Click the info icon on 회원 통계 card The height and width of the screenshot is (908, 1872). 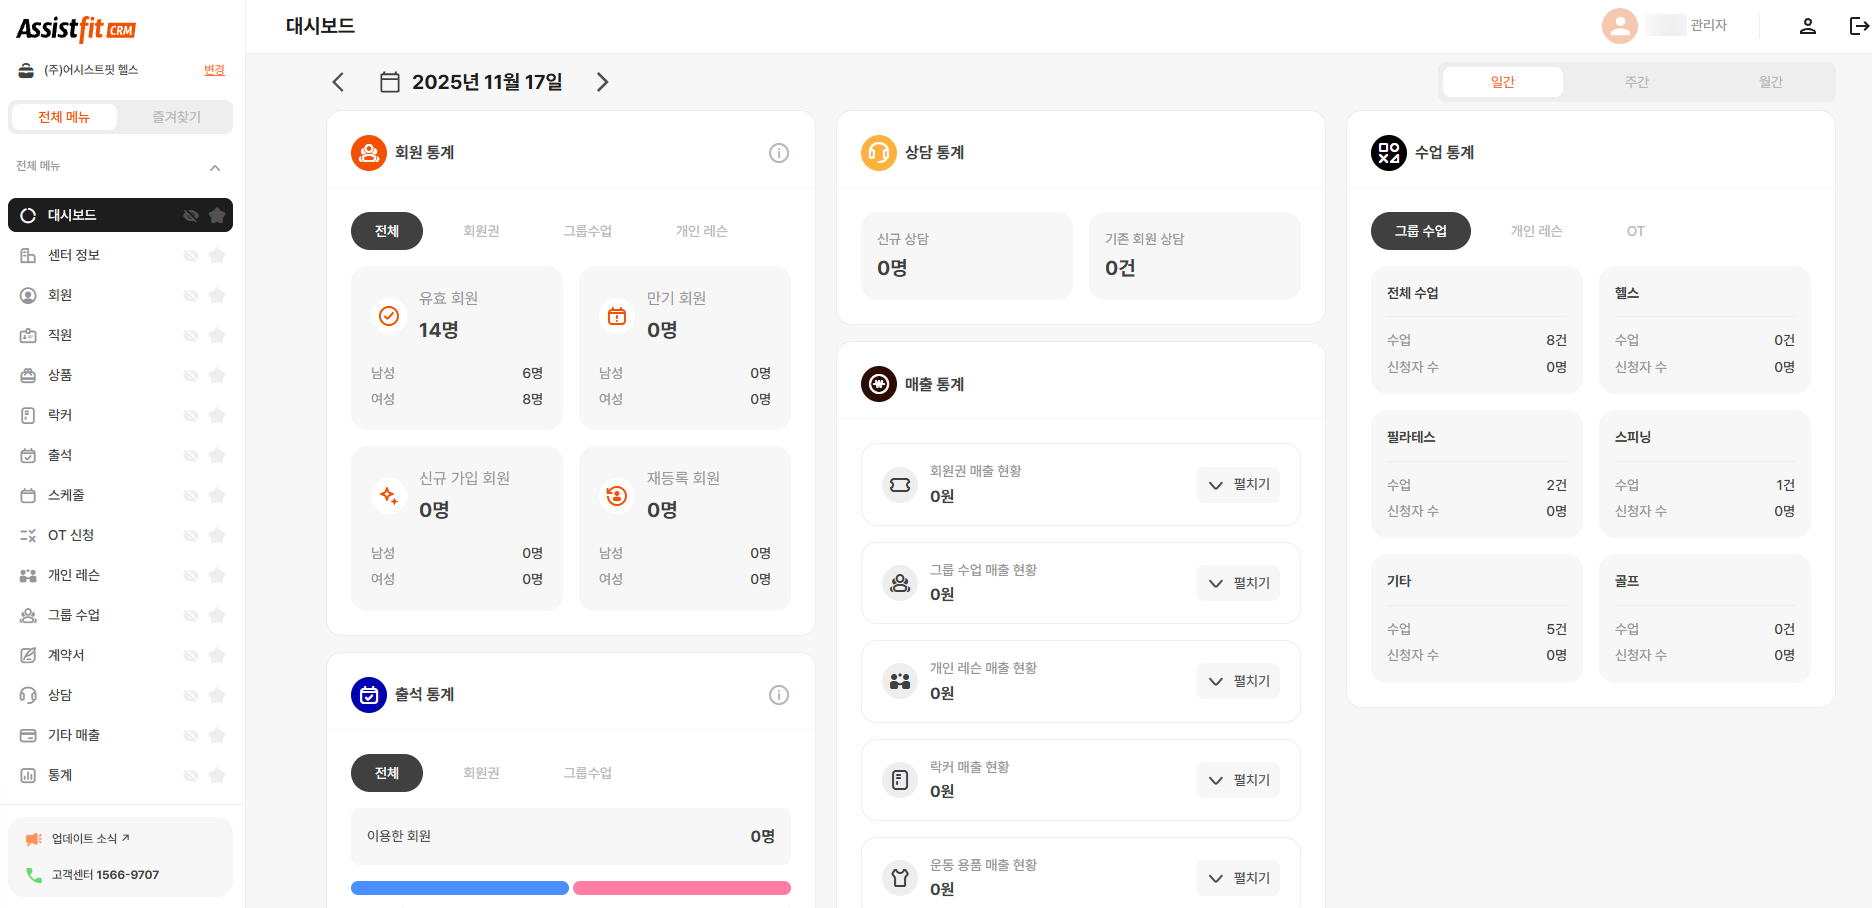(x=779, y=152)
